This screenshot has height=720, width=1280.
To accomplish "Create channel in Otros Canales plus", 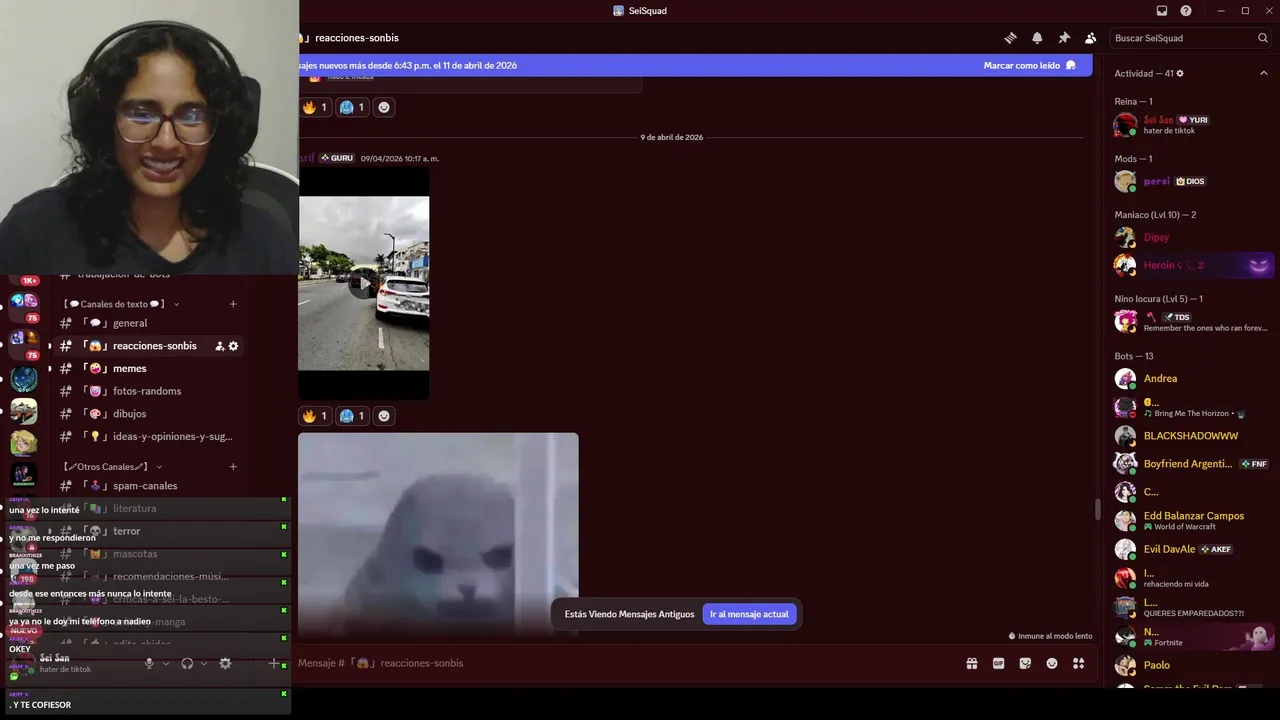I will [x=233, y=467].
